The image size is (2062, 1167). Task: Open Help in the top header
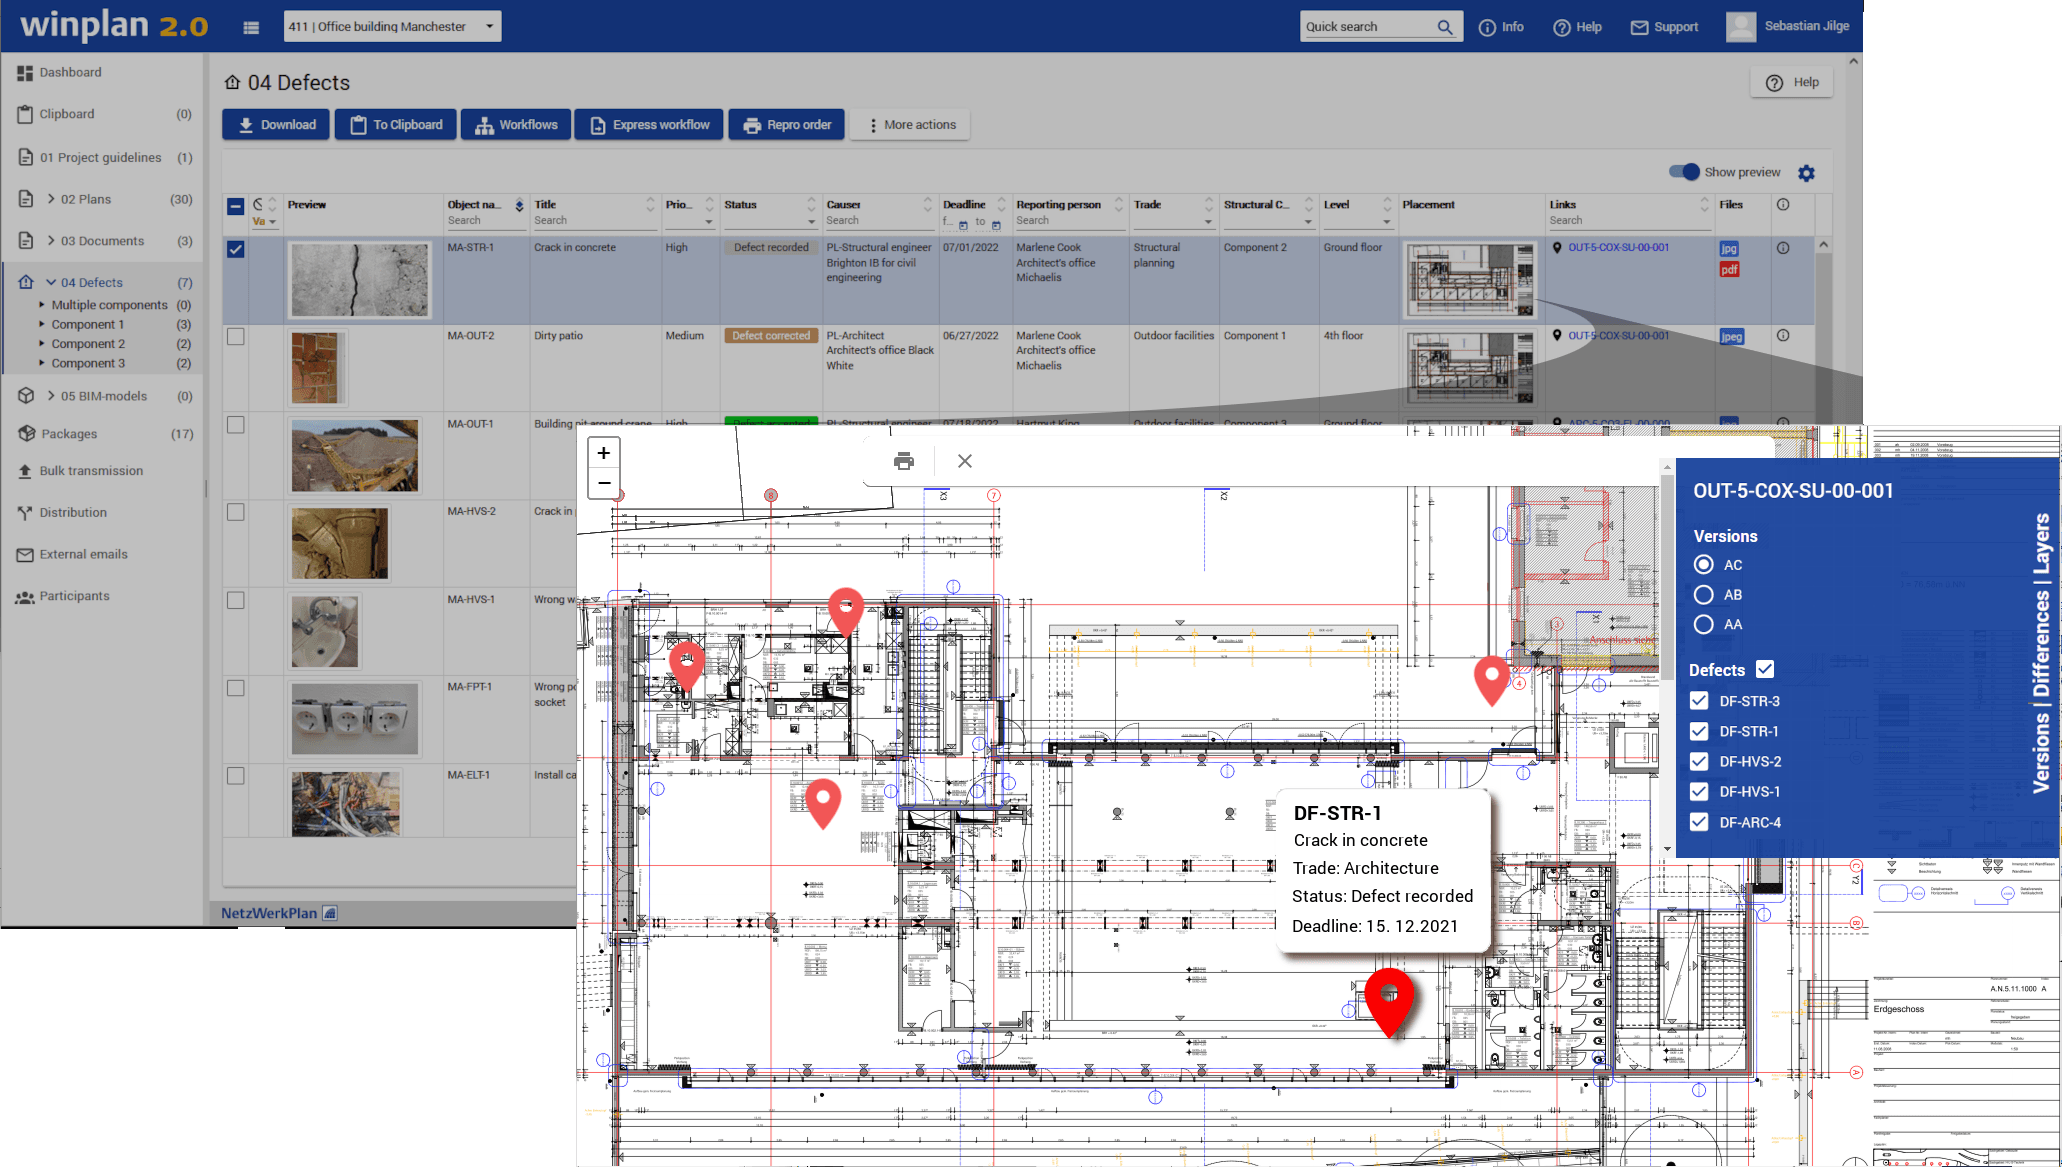pos(1577,27)
